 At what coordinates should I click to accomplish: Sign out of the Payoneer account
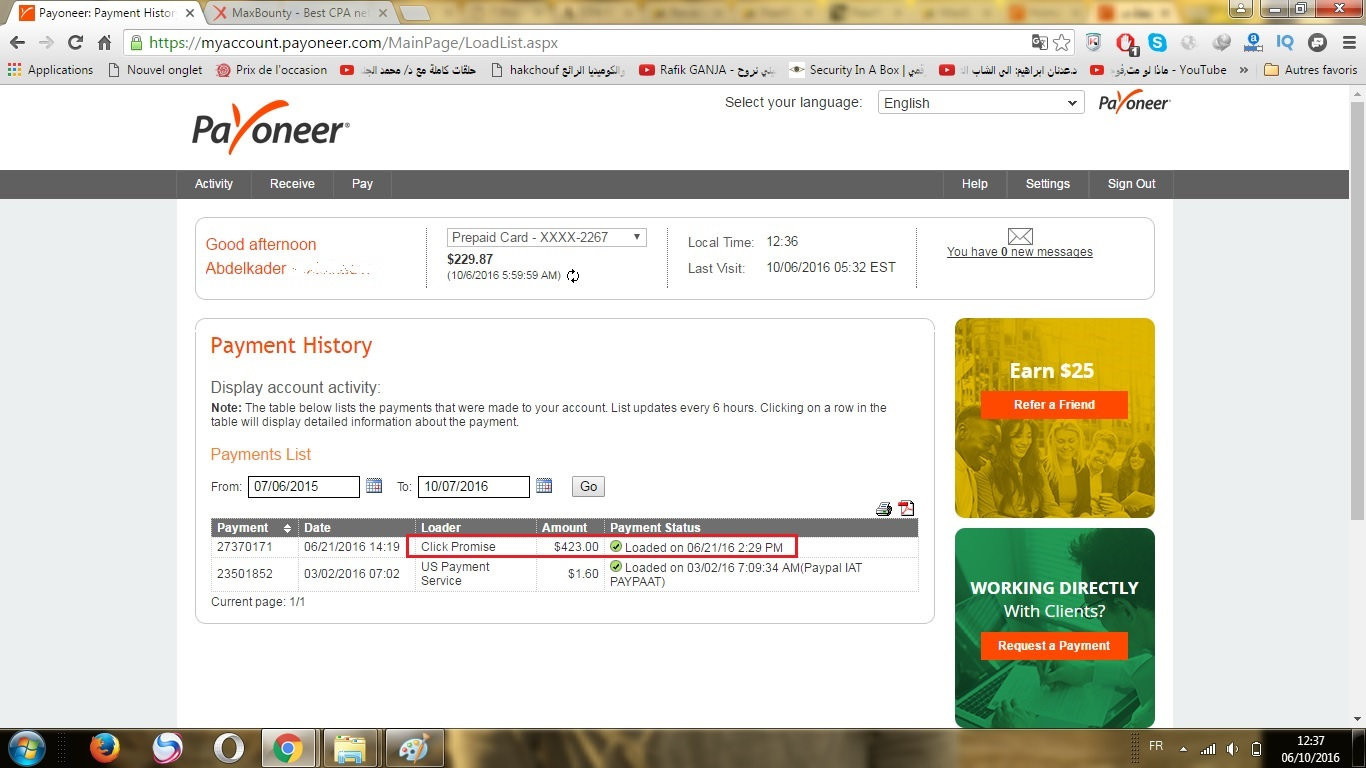pos(1131,184)
